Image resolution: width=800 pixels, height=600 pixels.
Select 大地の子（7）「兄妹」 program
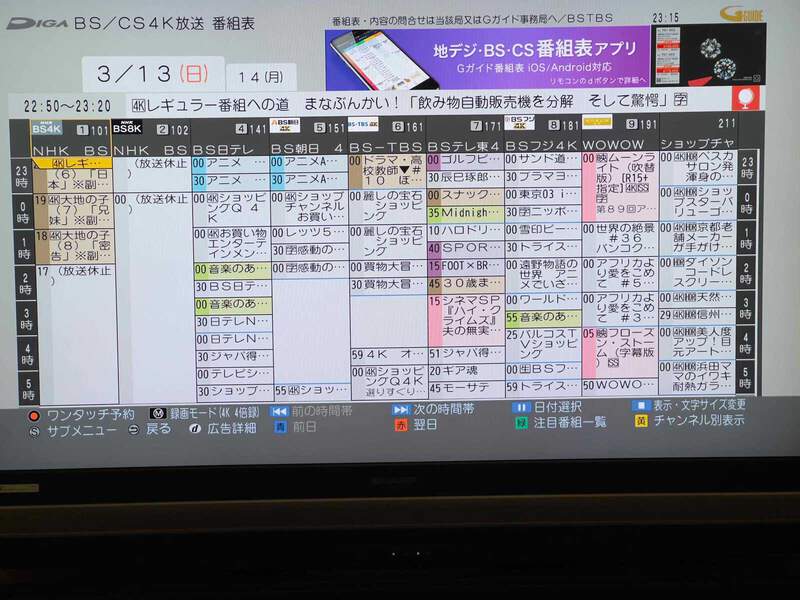pyautogui.click(x=72, y=210)
